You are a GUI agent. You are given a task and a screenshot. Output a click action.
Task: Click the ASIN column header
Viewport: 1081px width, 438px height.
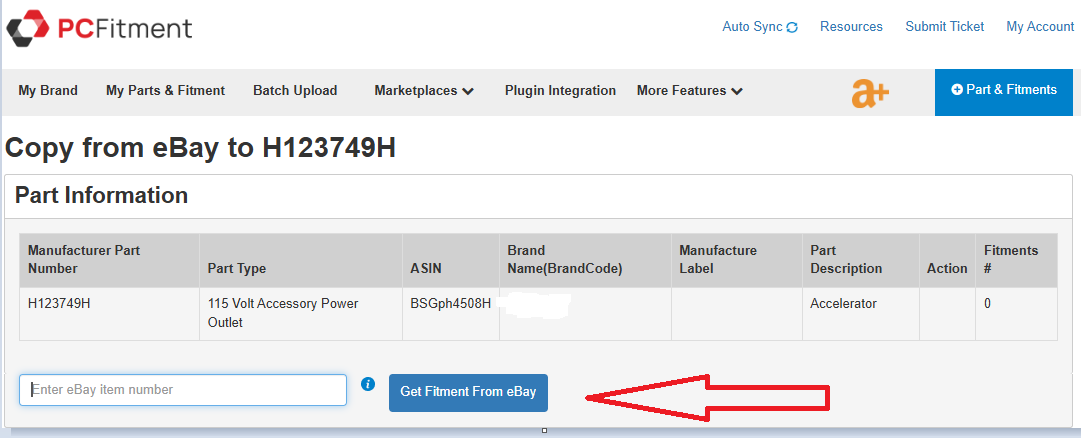point(451,260)
